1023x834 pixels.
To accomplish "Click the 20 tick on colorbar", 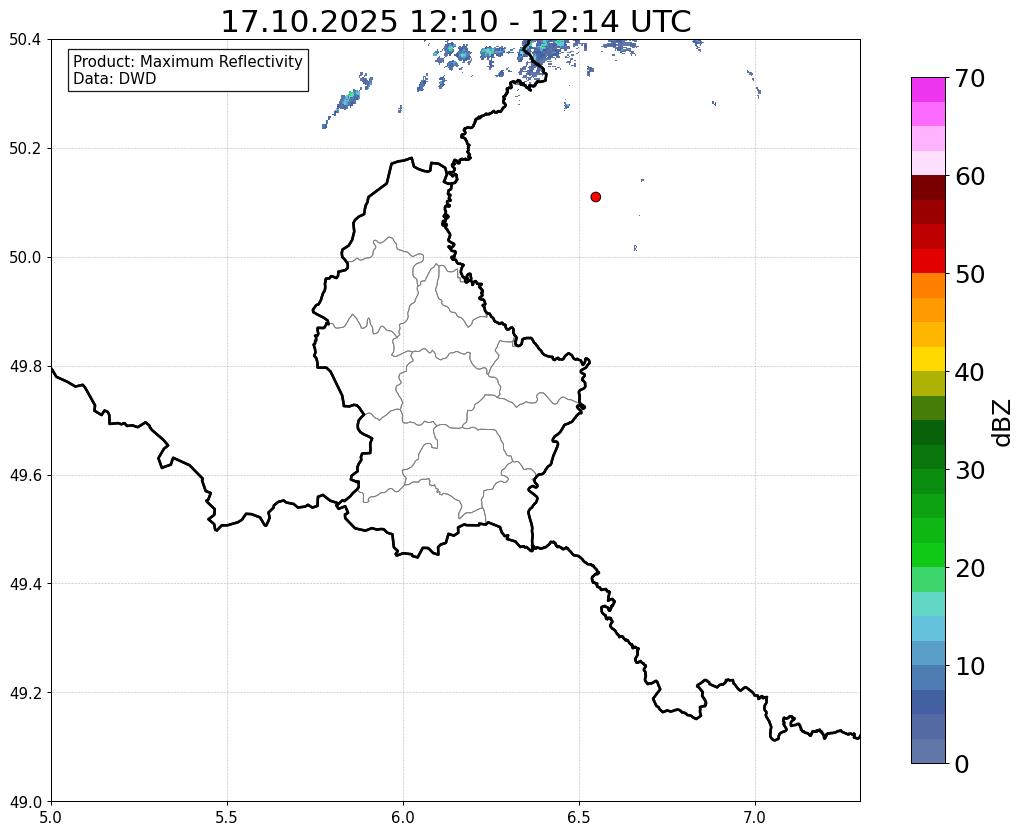I will [x=970, y=568].
